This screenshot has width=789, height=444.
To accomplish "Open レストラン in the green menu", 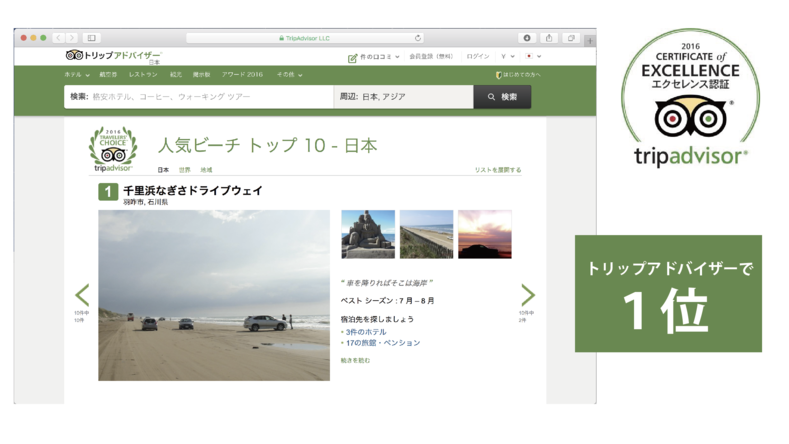I will tap(143, 75).
